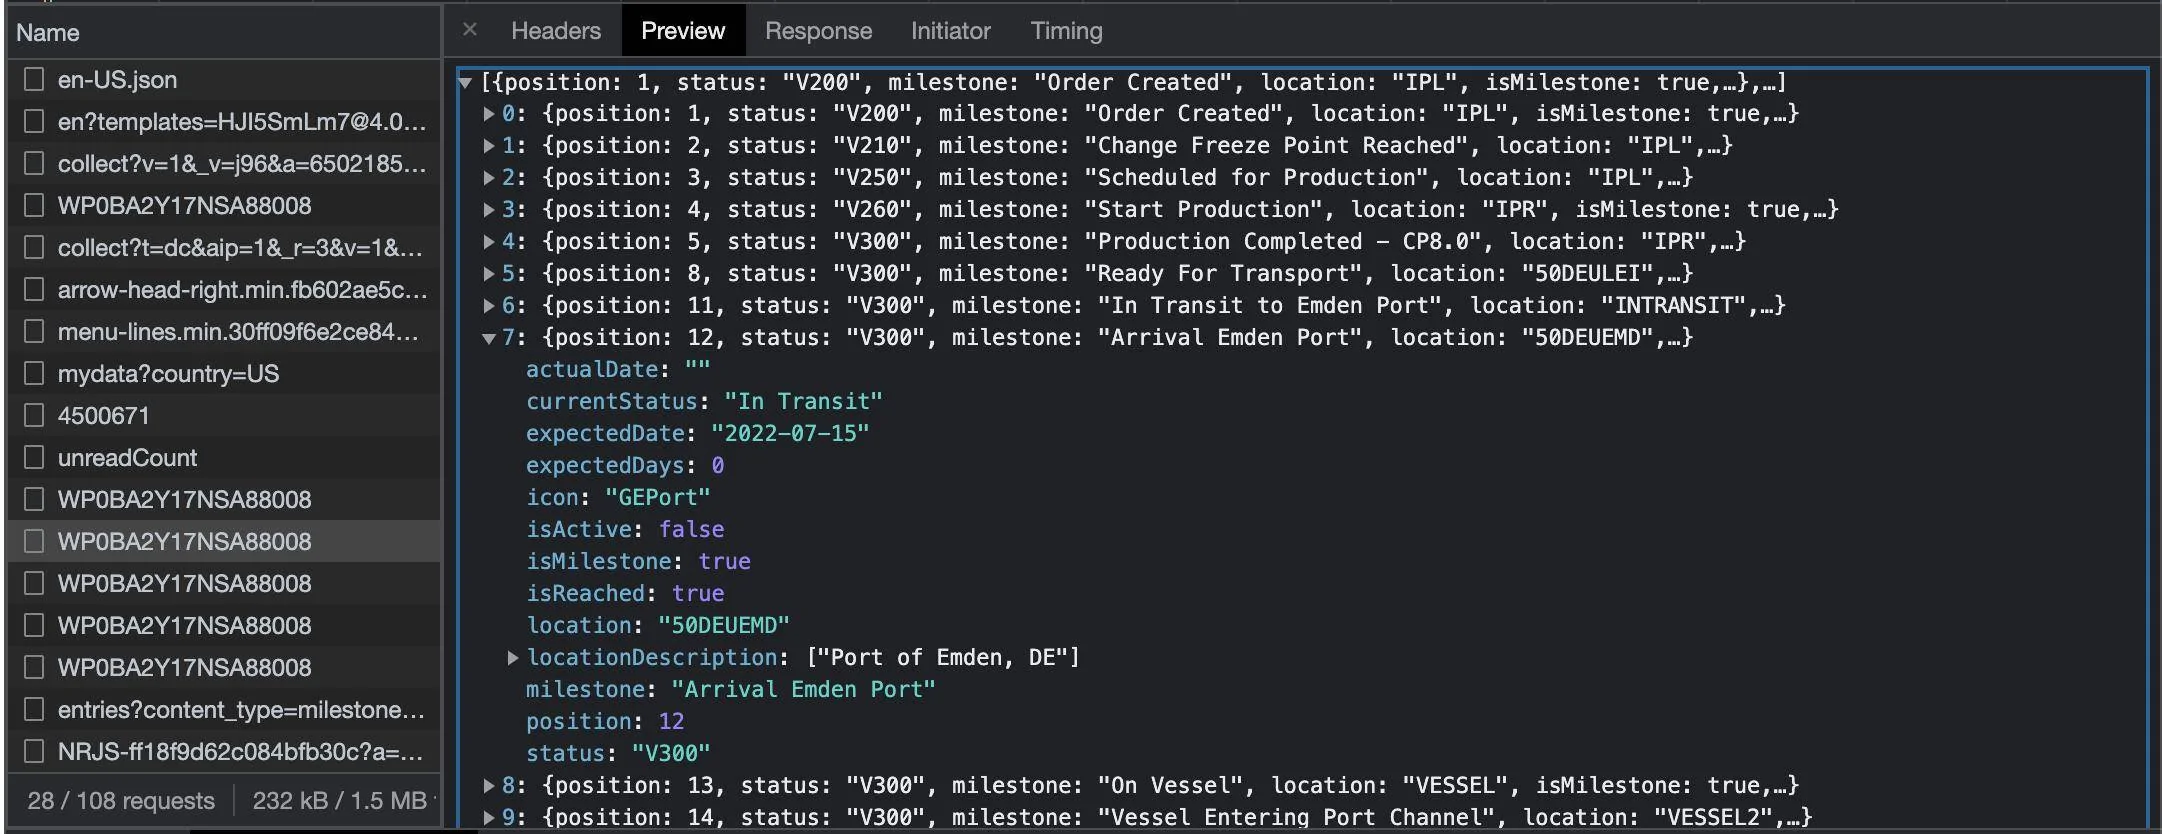Tick the NRJS-ff18f9d62c084bfb30c checkbox

pyautogui.click(x=34, y=751)
